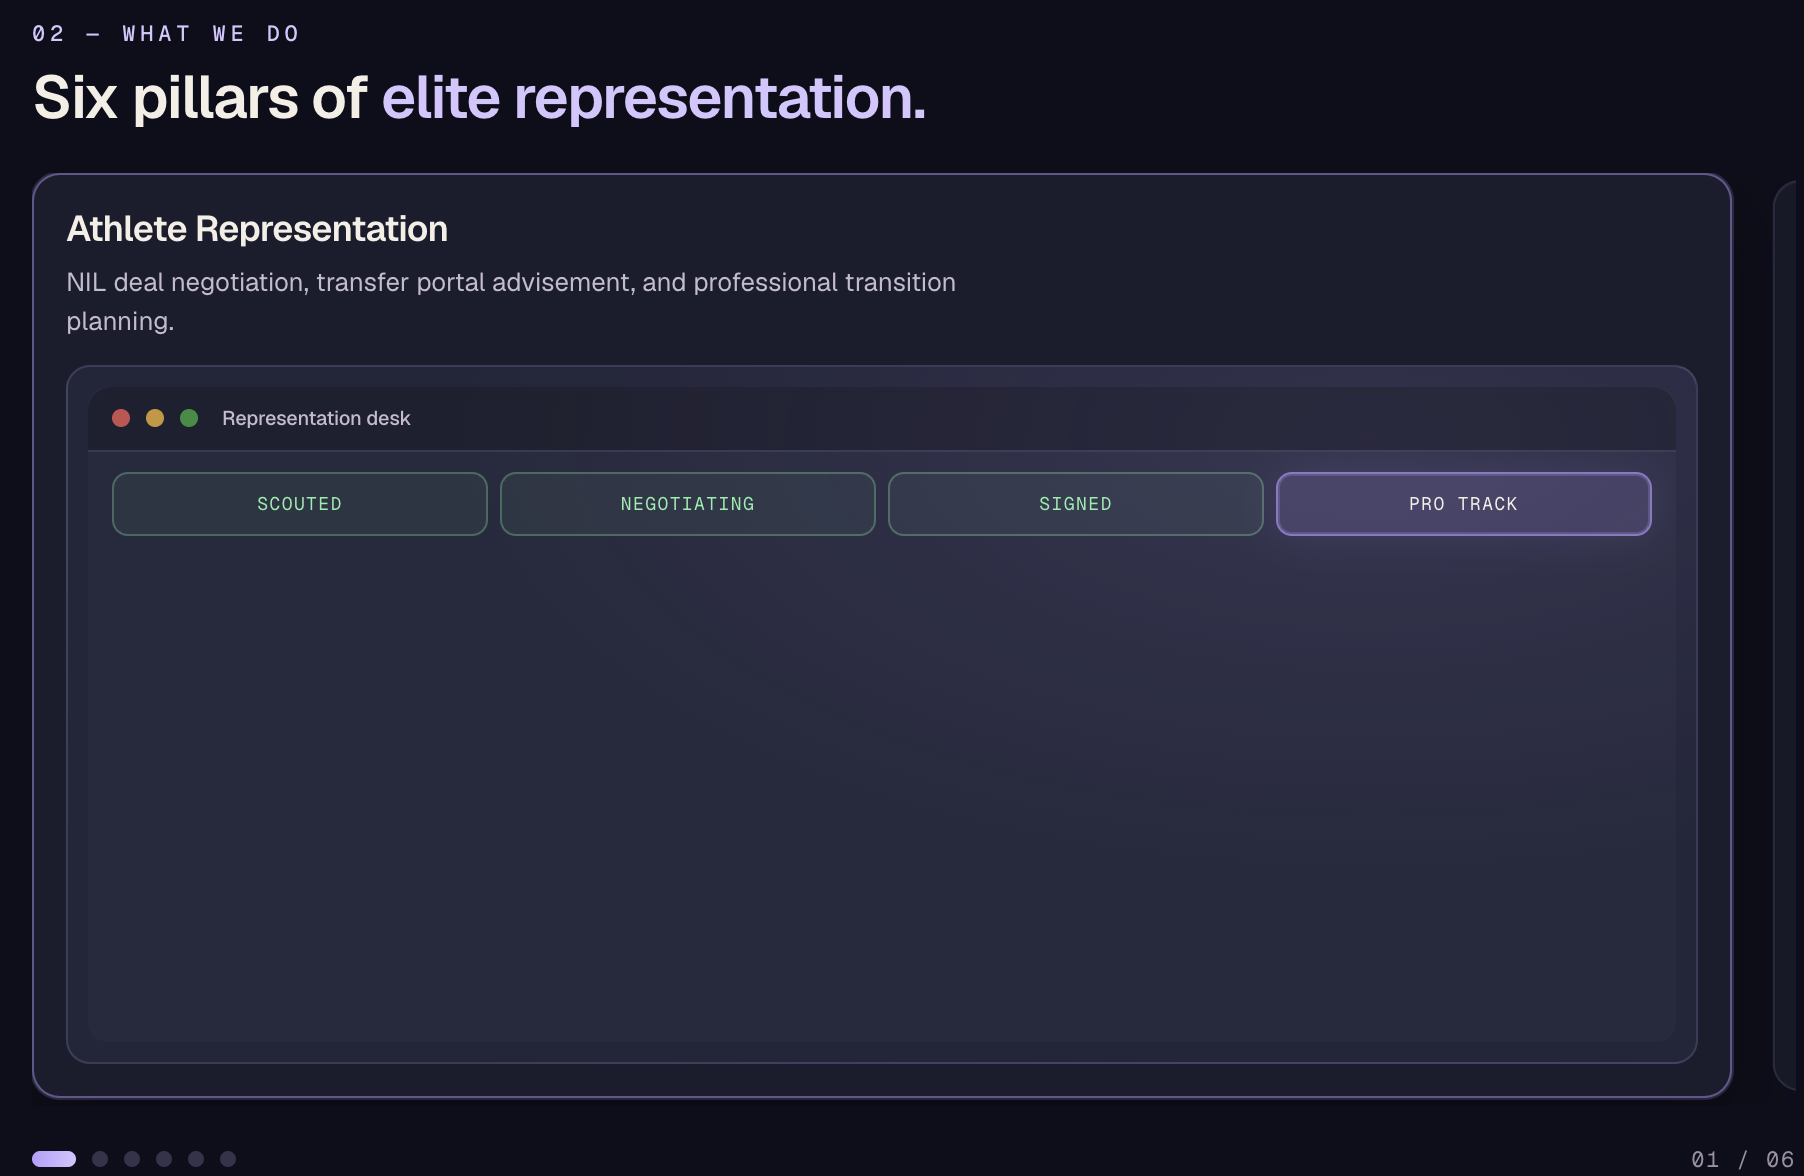Open the SIGNED stage tab
The width and height of the screenshot is (1804, 1176).
pyautogui.click(x=1076, y=504)
